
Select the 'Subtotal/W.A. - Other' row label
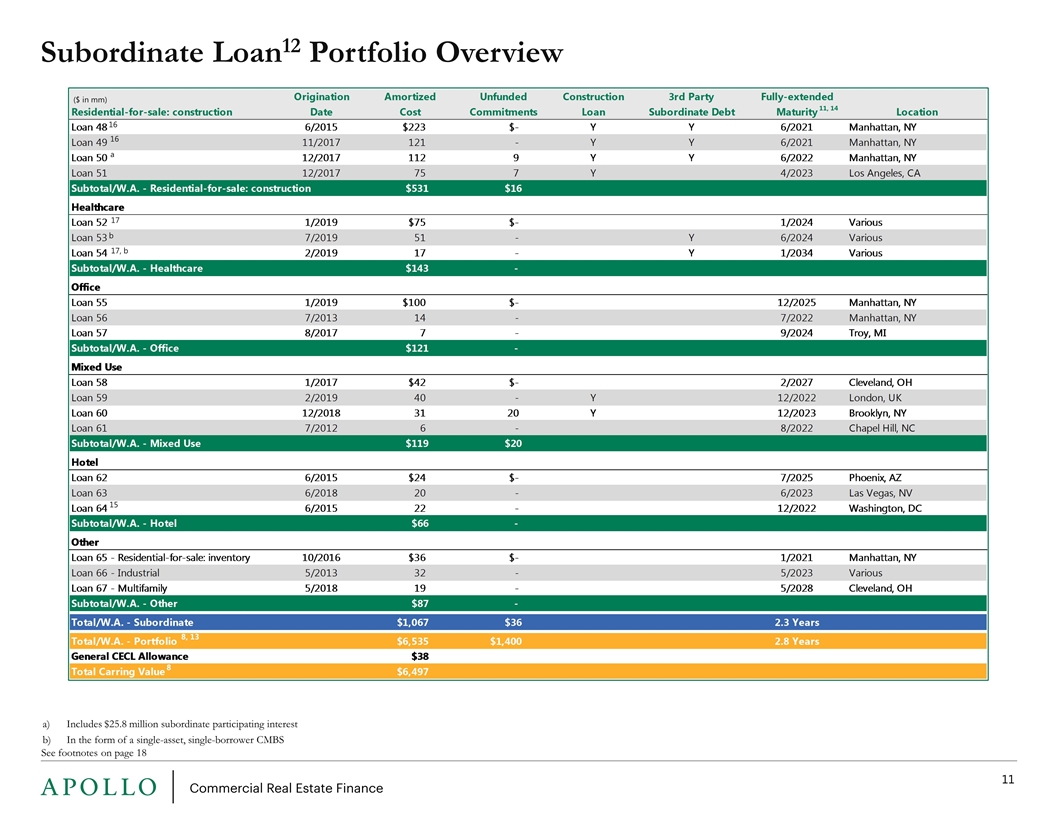point(124,603)
